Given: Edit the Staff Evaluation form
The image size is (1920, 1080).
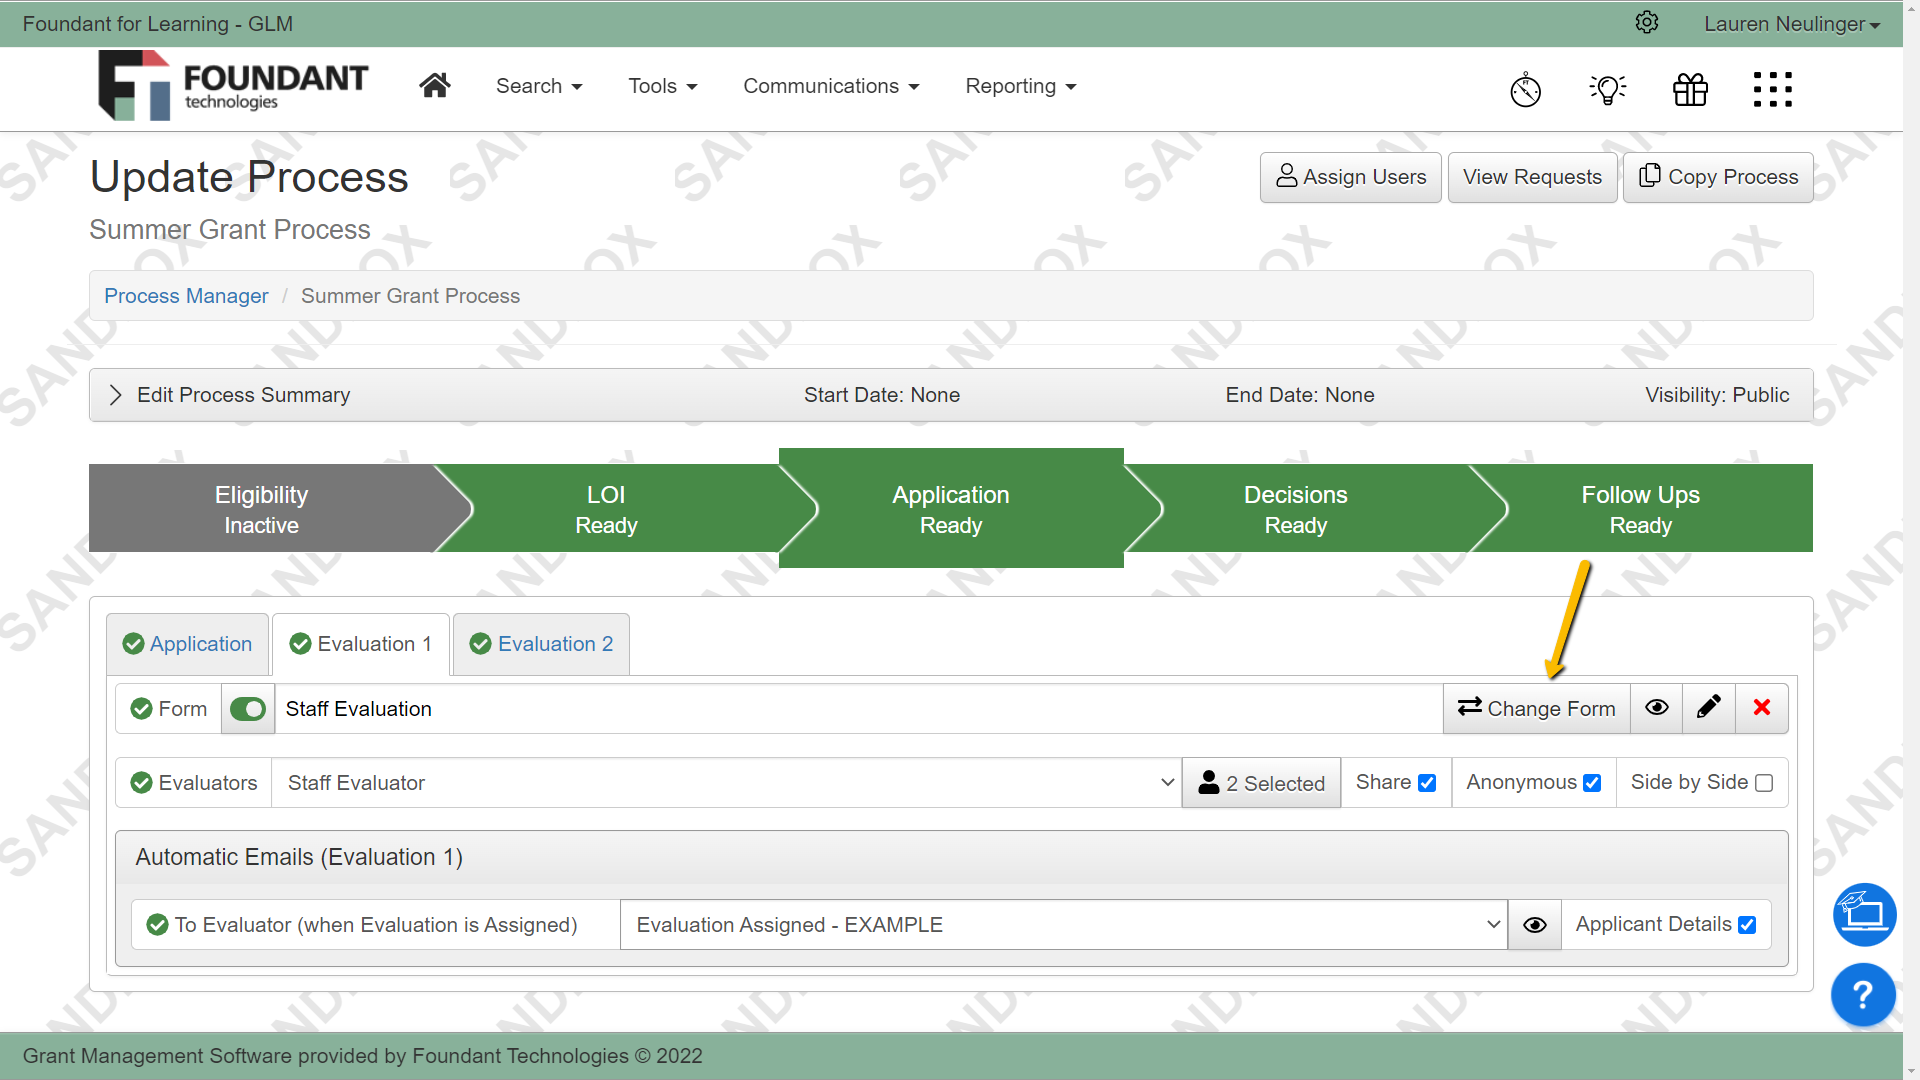Looking at the screenshot, I should click(x=1708, y=708).
